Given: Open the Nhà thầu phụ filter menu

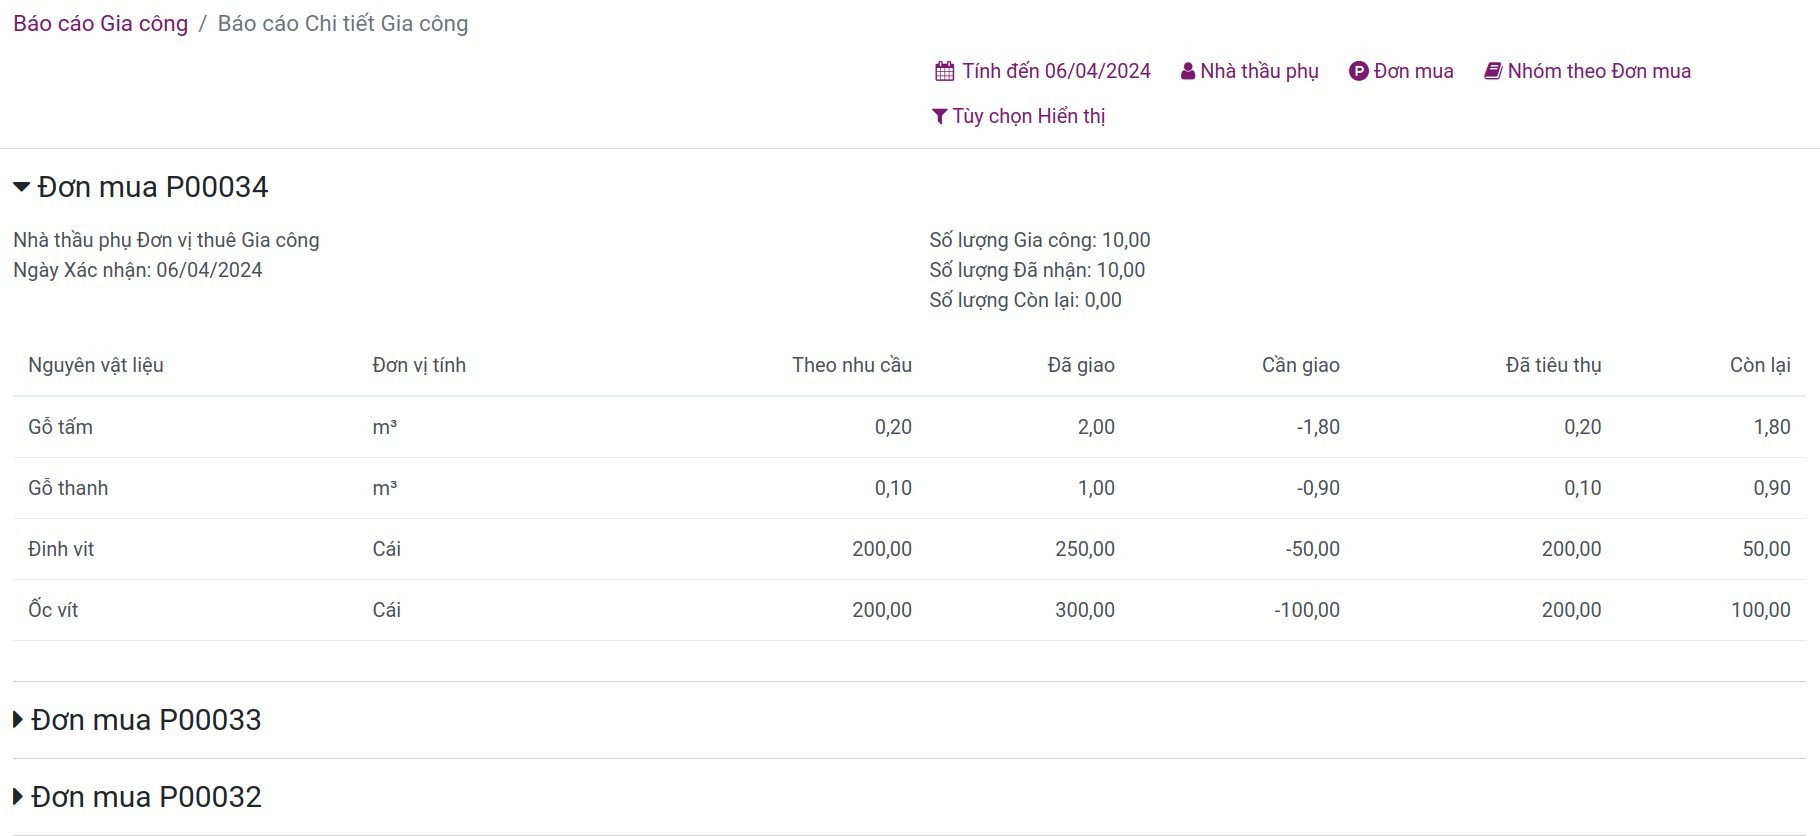Looking at the screenshot, I should pyautogui.click(x=1259, y=71).
